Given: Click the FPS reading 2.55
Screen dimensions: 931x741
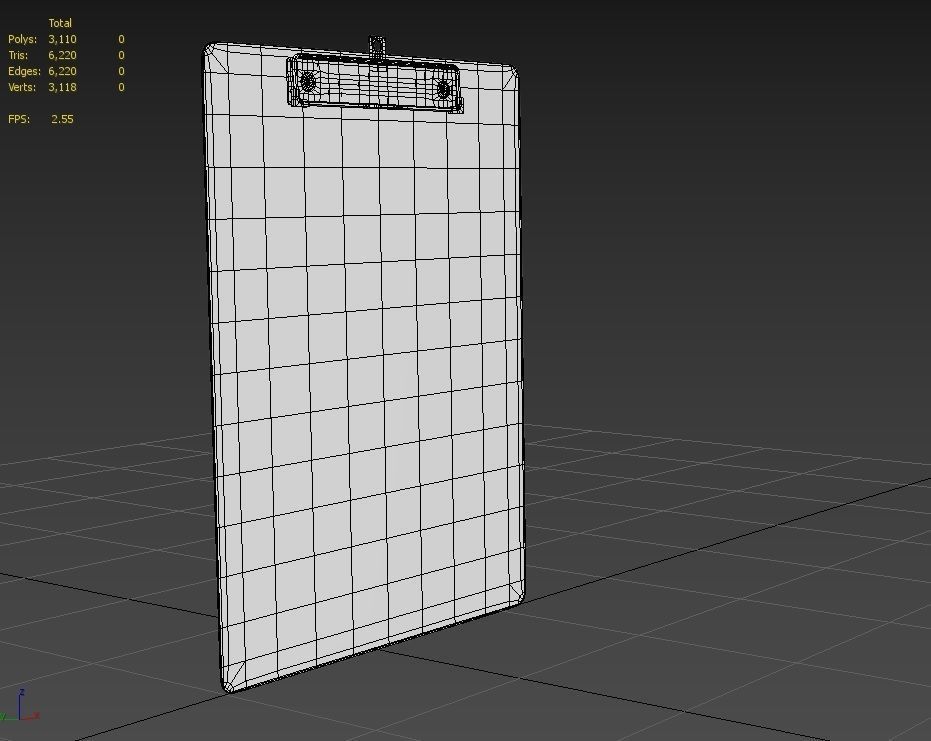Looking at the screenshot, I should [x=62, y=119].
